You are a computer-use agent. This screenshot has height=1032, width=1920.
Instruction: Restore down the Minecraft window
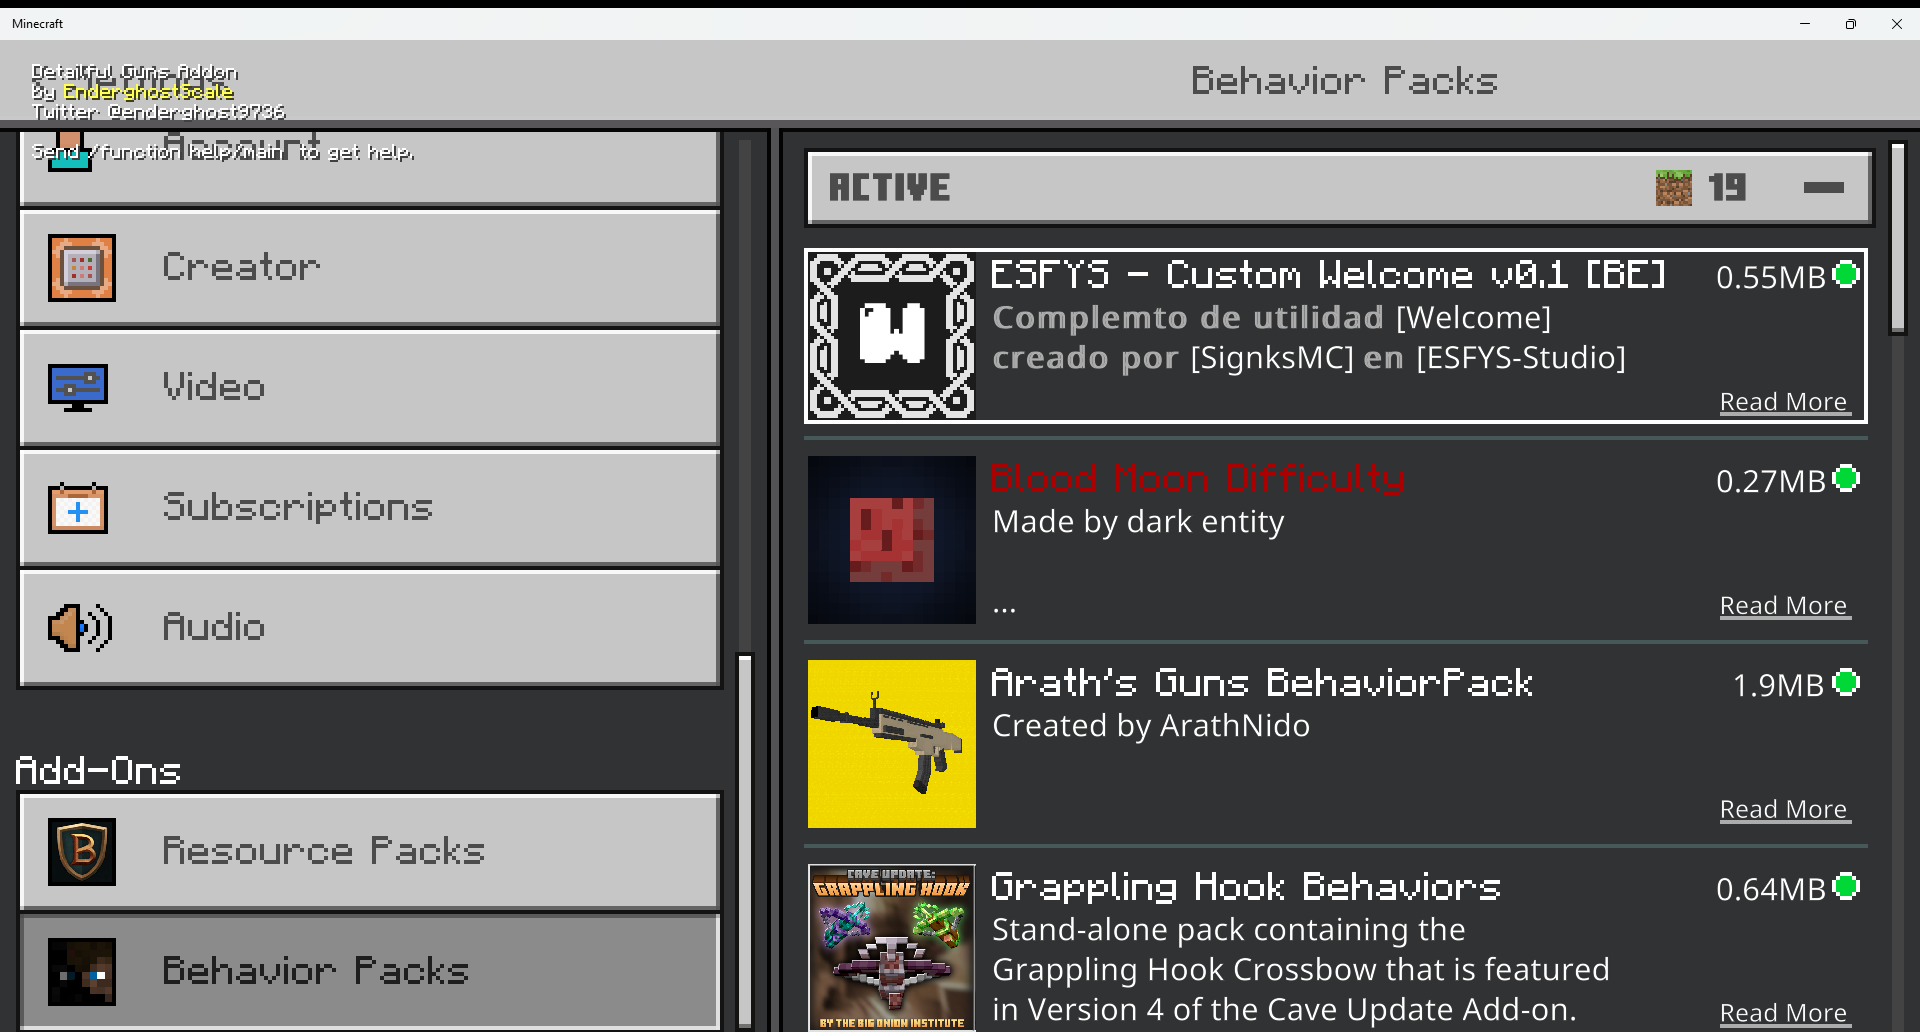[1851, 24]
